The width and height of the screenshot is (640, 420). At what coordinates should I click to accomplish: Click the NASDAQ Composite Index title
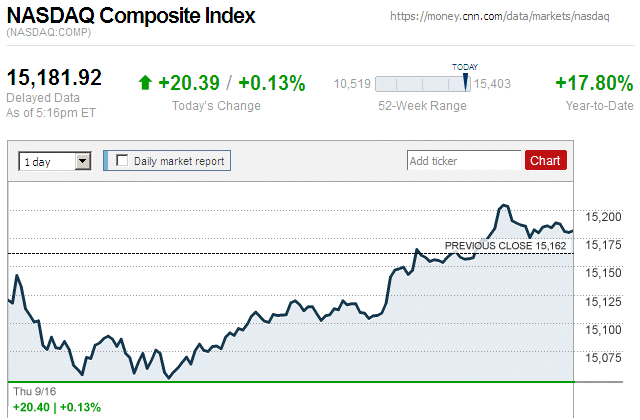tap(131, 16)
